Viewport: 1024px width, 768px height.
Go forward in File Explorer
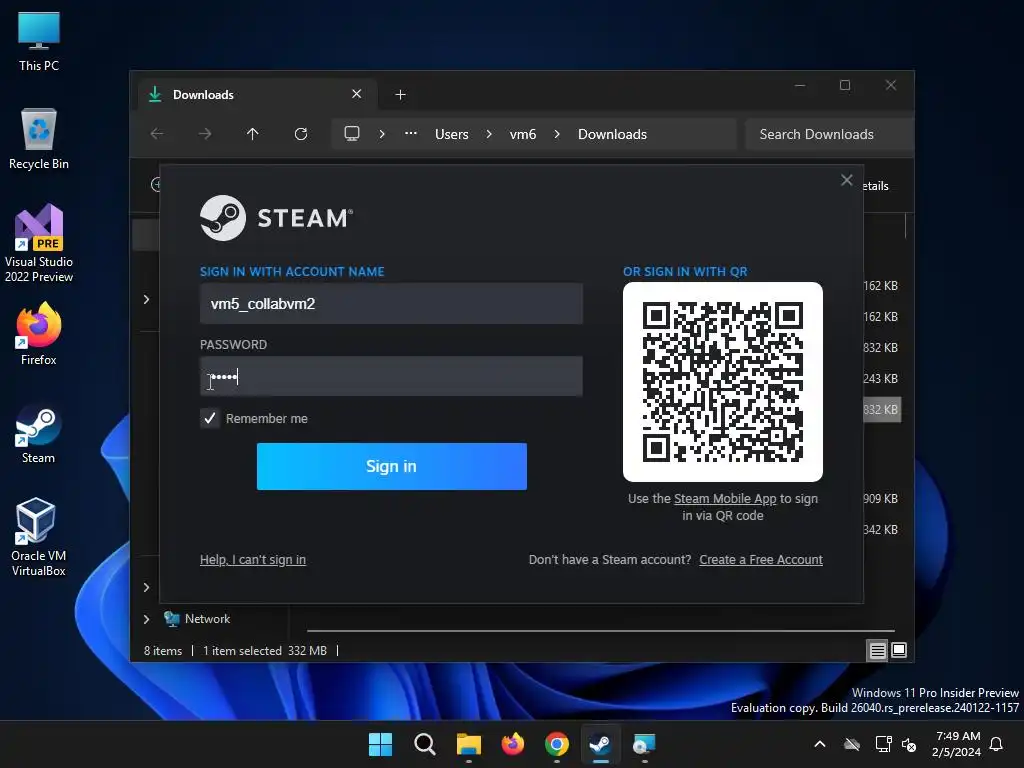(205, 134)
